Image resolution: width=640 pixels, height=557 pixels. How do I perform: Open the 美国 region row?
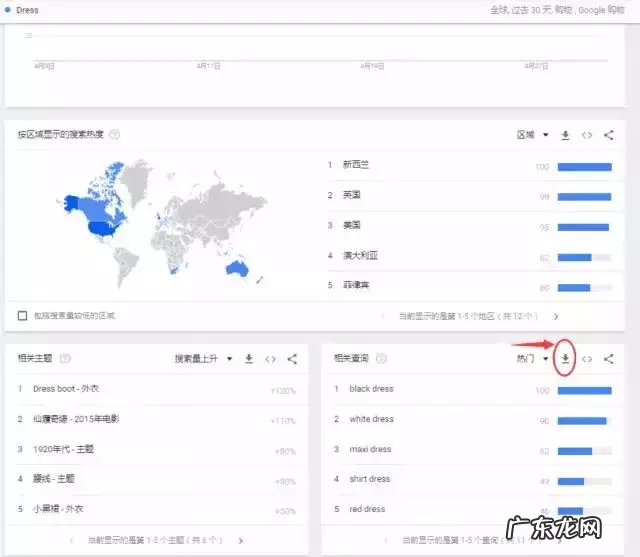click(476, 226)
